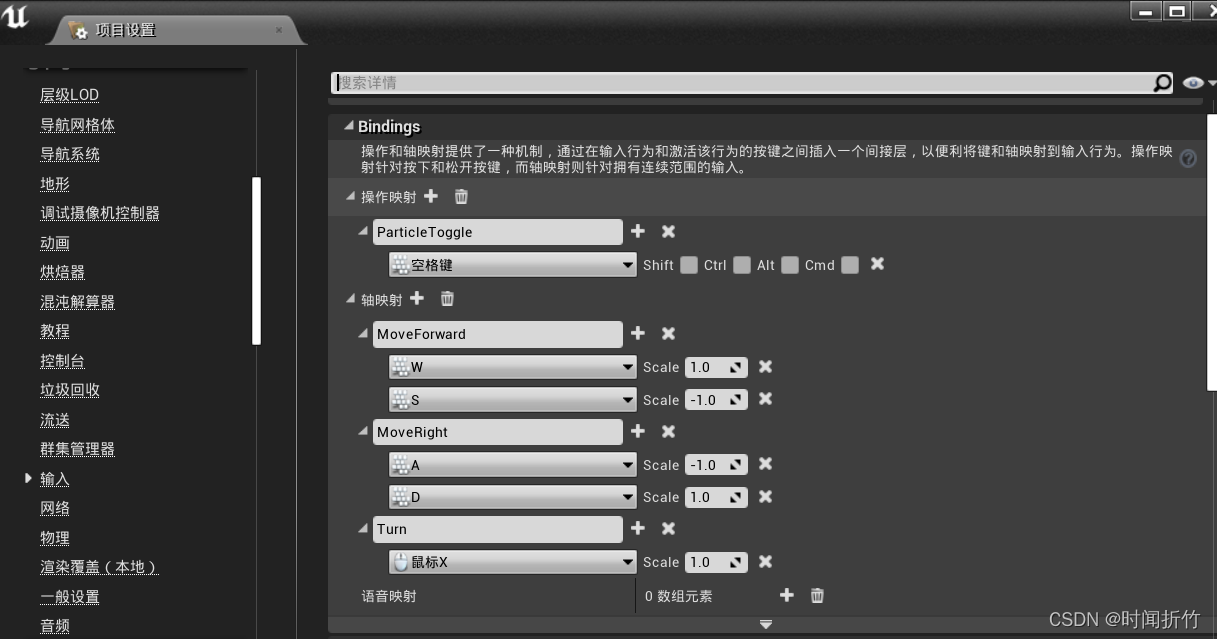Open the A key dropdown
Image resolution: width=1217 pixels, height=639 pixels.
tap(512, 465)
